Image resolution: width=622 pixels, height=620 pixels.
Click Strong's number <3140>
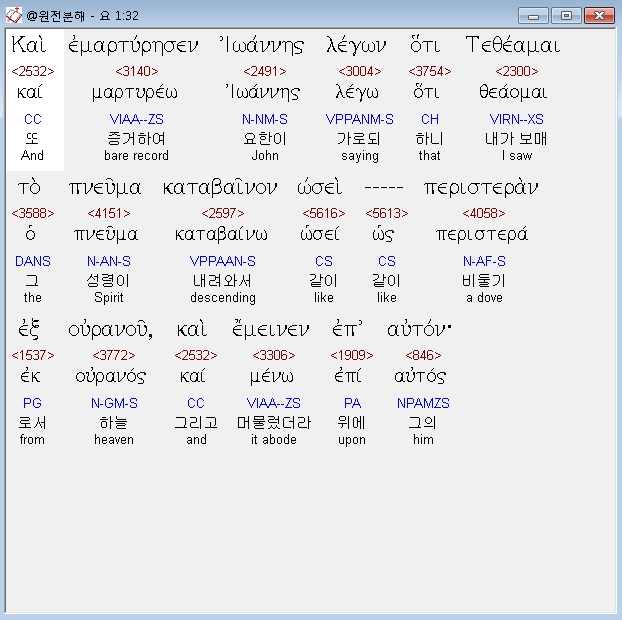point(137,71)
